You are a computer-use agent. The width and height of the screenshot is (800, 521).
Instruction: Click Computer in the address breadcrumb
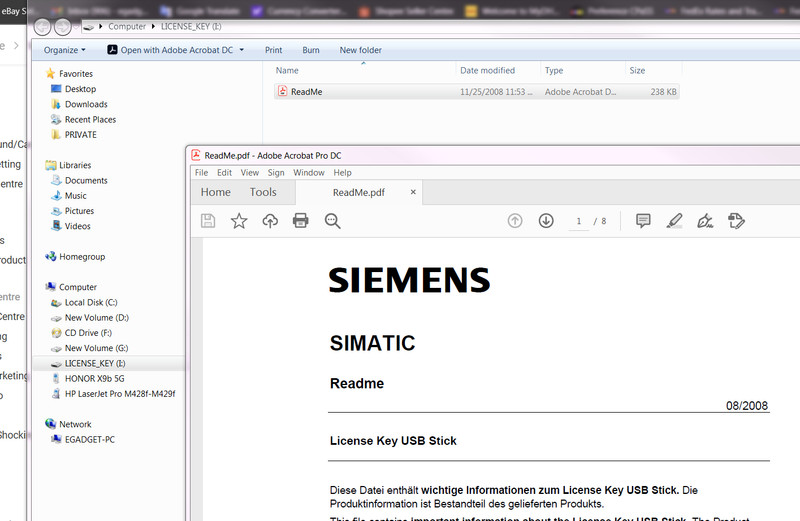click(127, 26)
